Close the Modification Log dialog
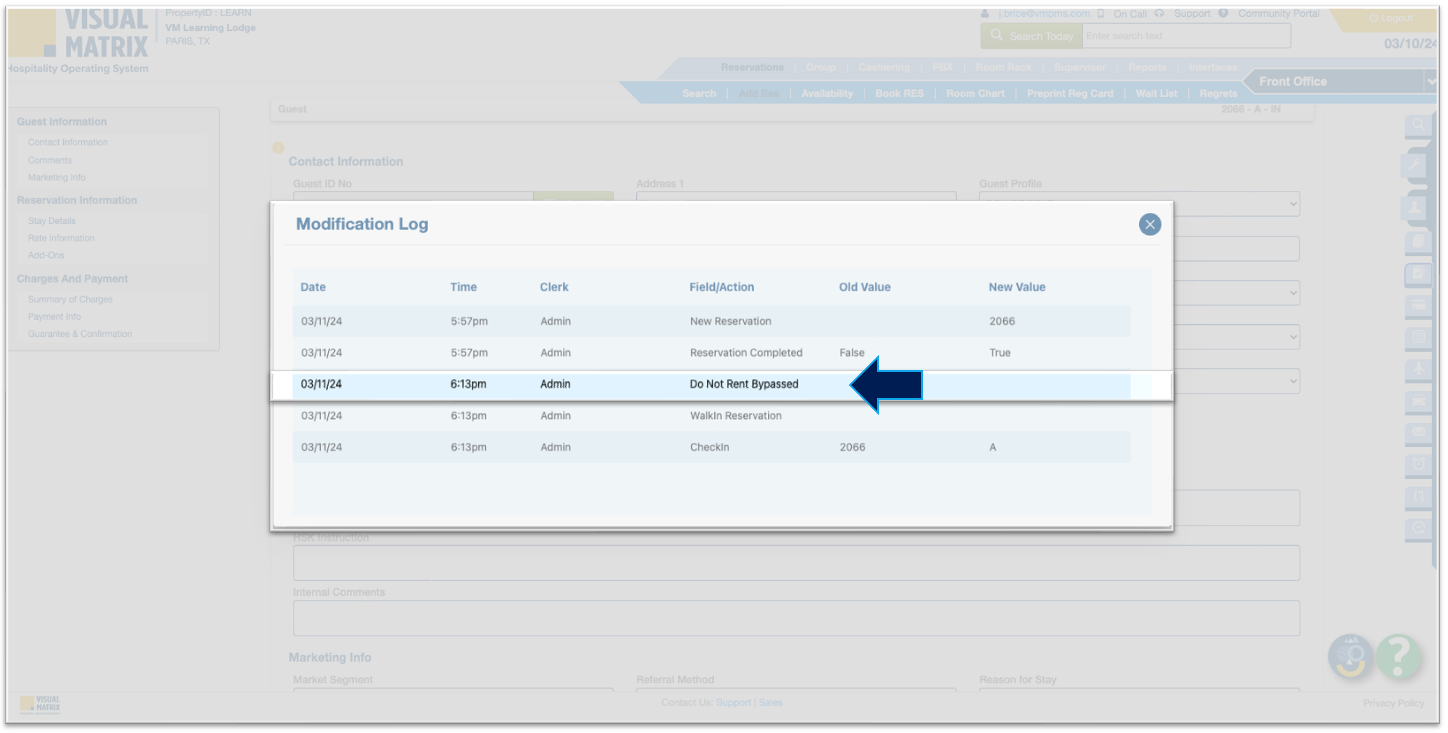The width and height of the screenshot is (1448, 733). [1149, 225]
